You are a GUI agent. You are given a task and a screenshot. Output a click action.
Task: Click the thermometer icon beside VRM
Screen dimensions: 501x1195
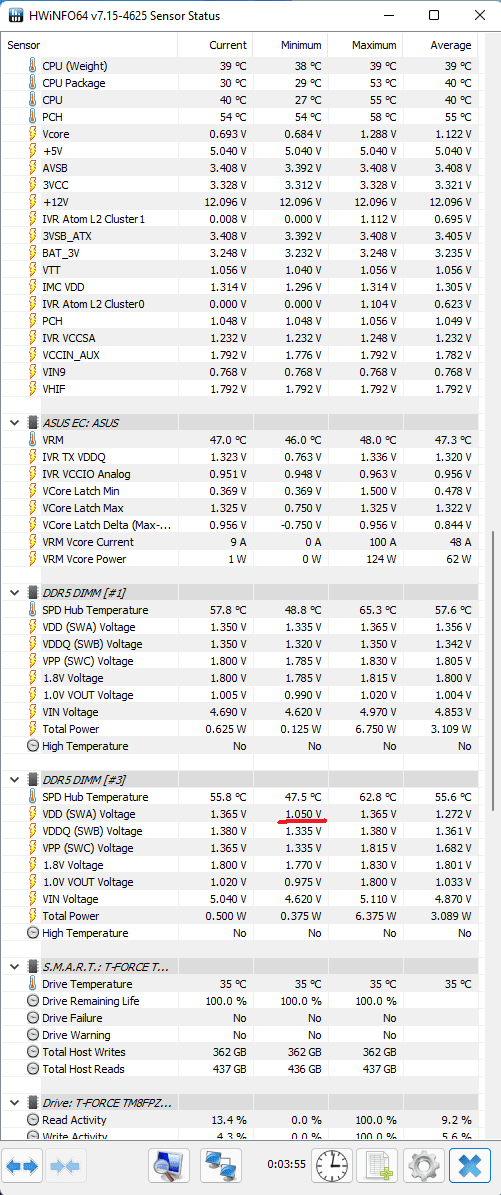[33, 441]
